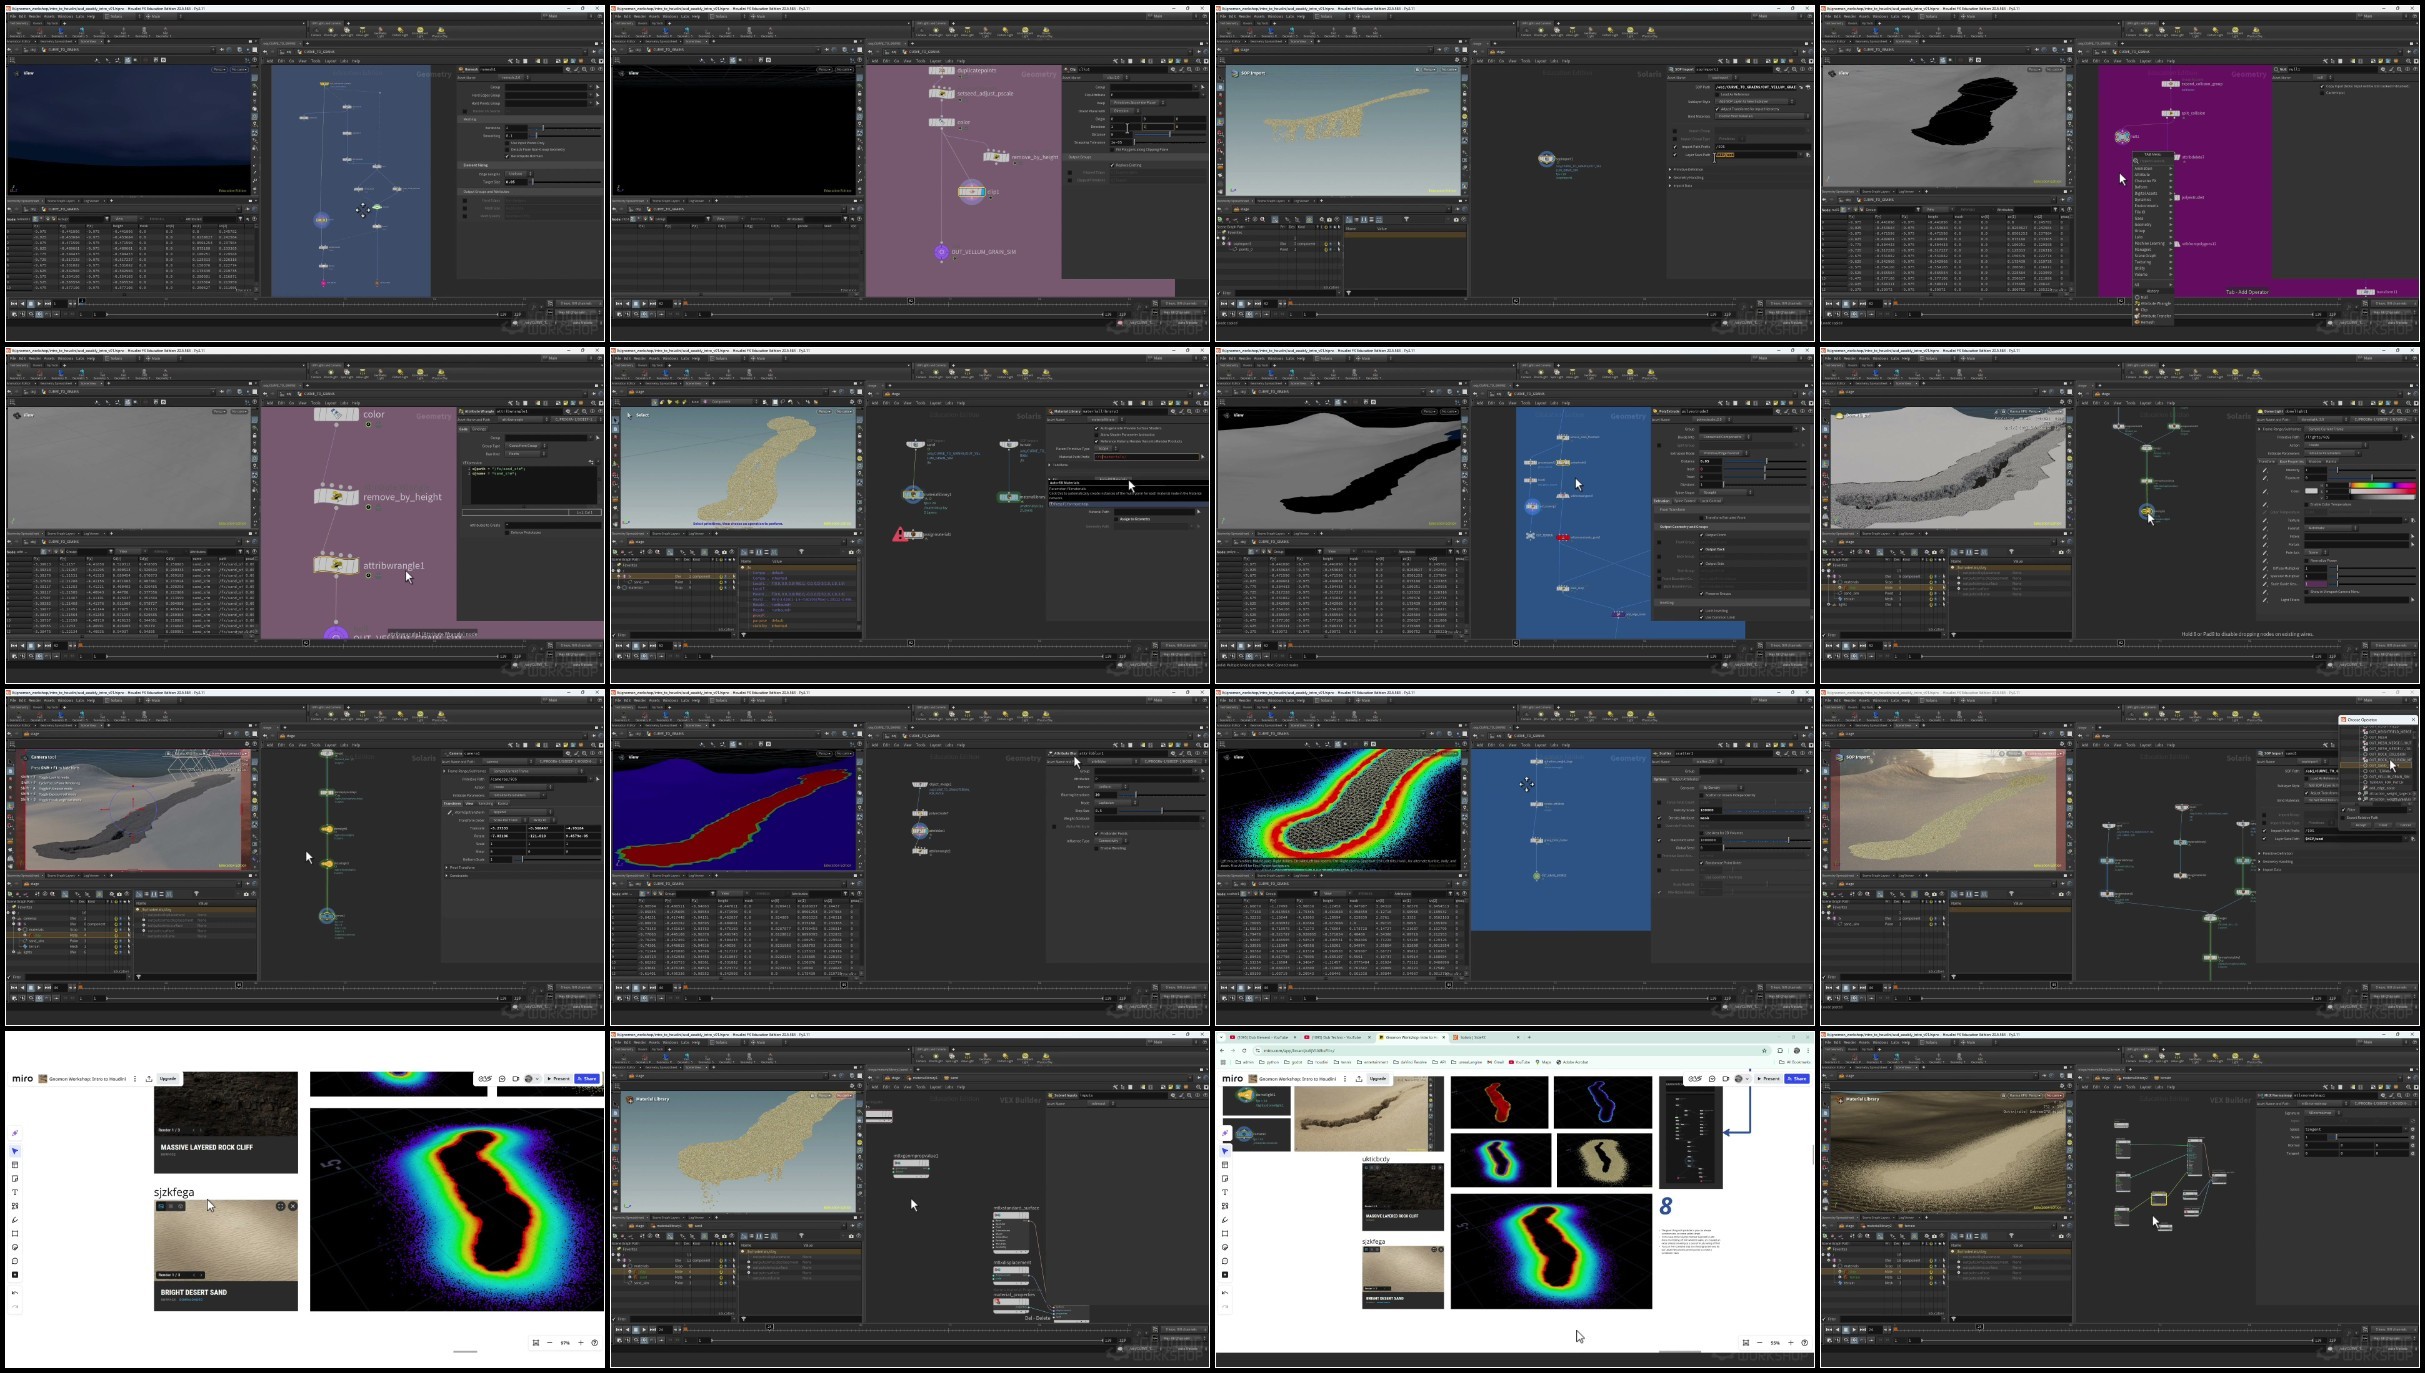Open the Base Properties tab of dome light
The width and height of the screenshot is (2425, 1373).
coord(2290,461)
